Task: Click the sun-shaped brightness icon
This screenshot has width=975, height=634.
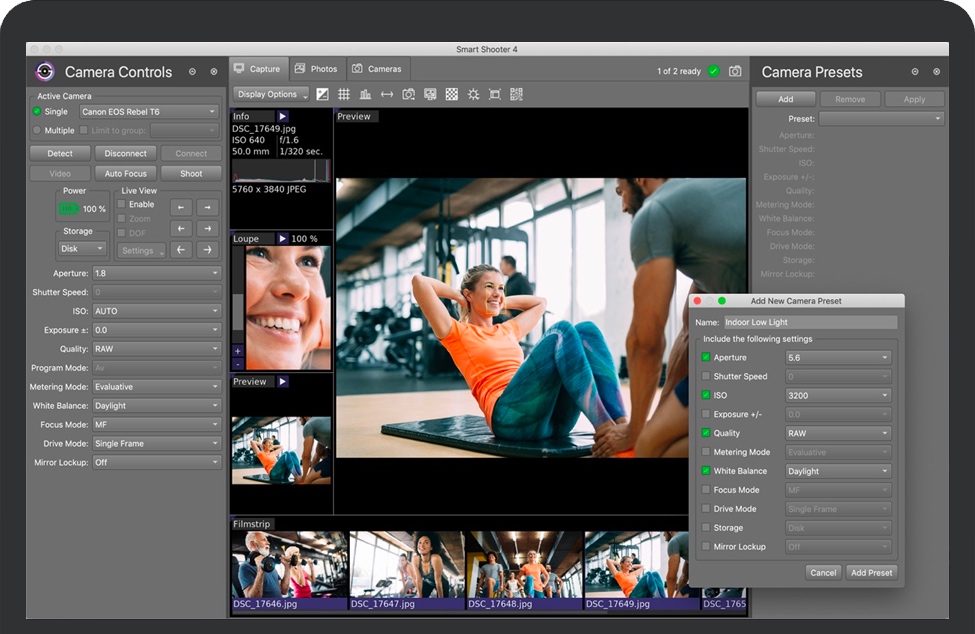Action: (473, 94)
